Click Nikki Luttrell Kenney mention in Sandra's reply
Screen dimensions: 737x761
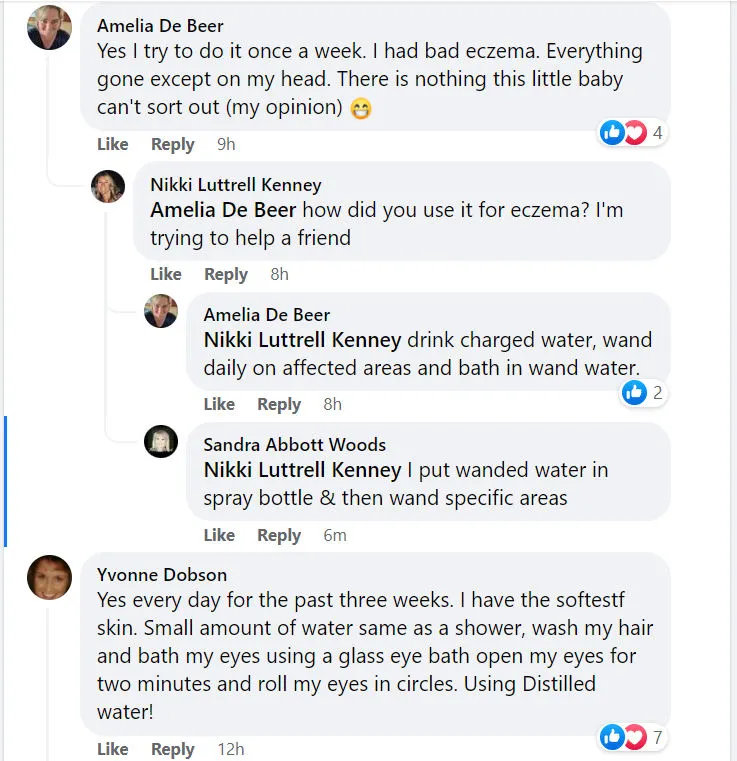(302, 470)
